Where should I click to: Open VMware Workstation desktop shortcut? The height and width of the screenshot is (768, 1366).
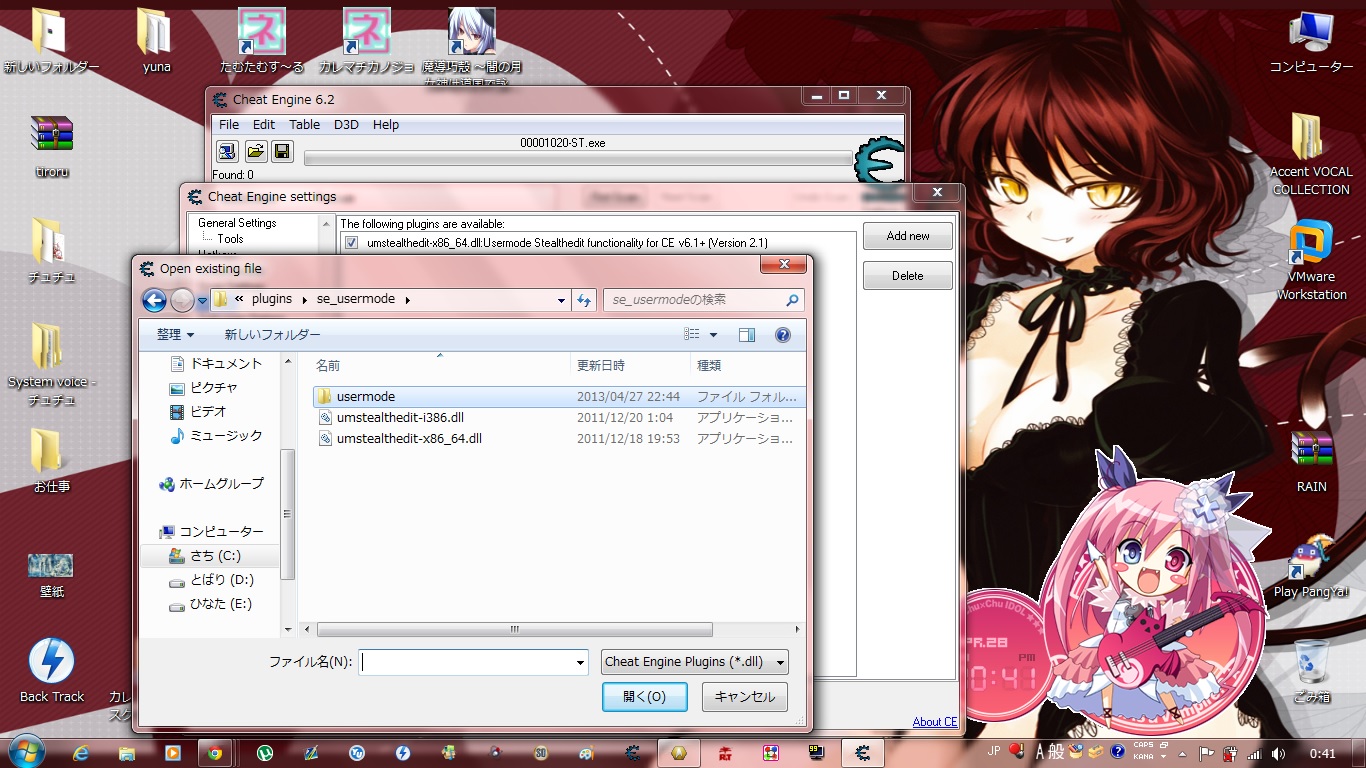1311,260
